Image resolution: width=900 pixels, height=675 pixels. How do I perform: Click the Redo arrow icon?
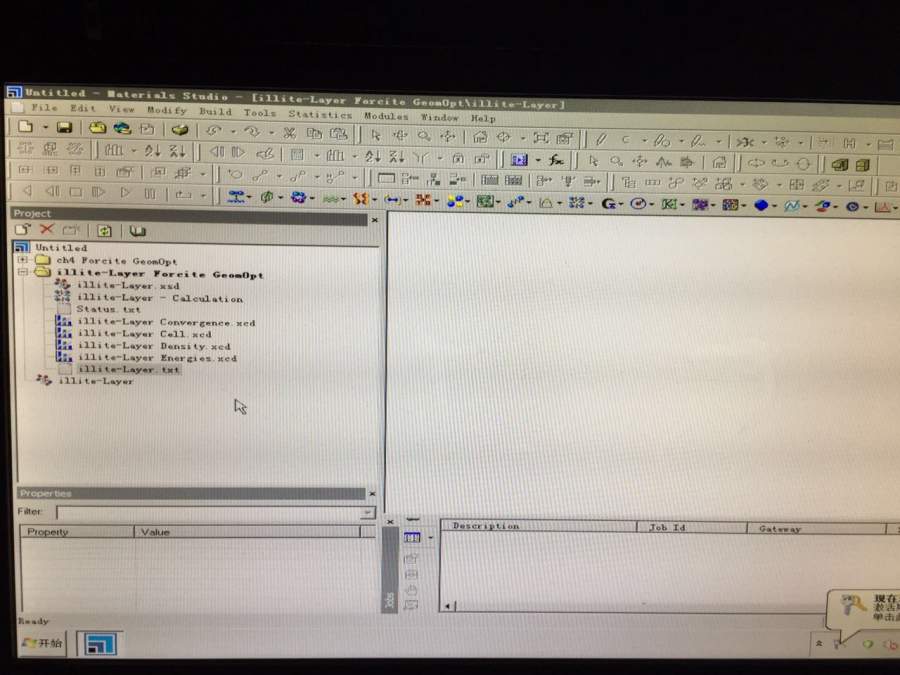[x=251, y=132]
